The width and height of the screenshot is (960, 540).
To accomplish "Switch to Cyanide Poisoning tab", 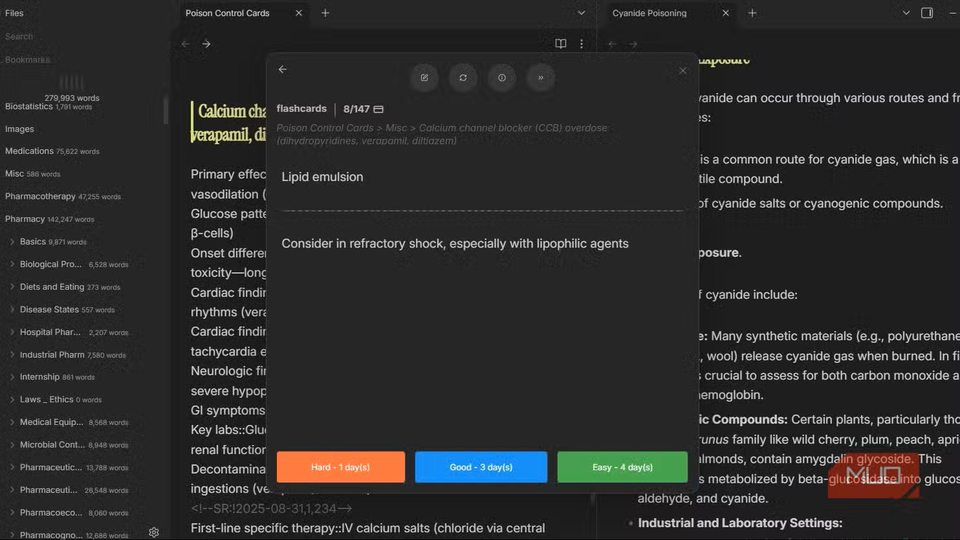I will click(652, 13).
